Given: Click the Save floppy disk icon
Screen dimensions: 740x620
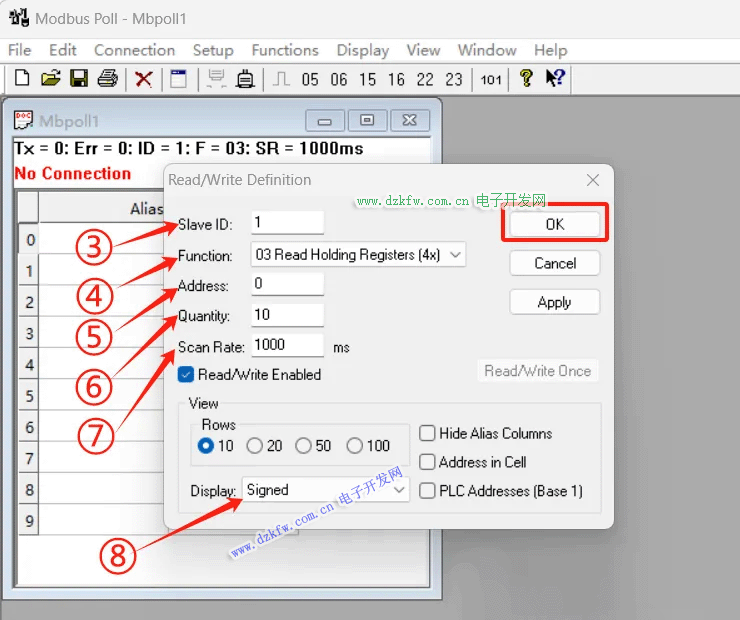Looking at the screenshot, I should (x=79, y=78).
